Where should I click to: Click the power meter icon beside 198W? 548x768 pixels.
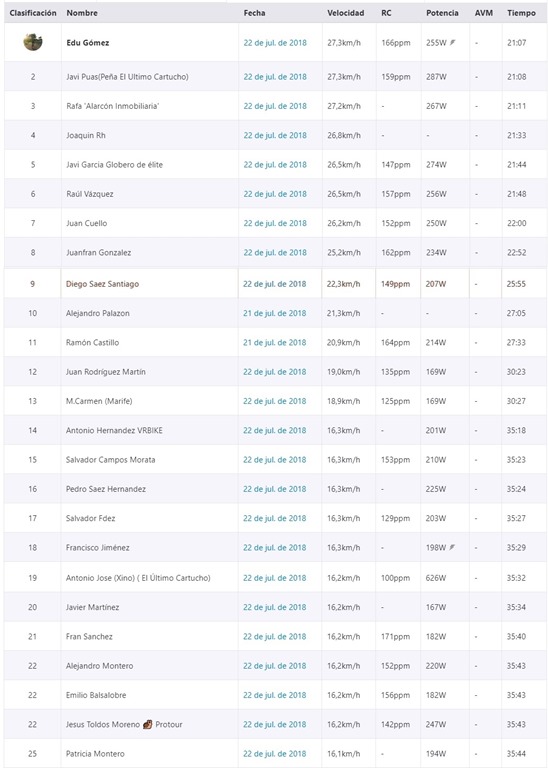452,547
